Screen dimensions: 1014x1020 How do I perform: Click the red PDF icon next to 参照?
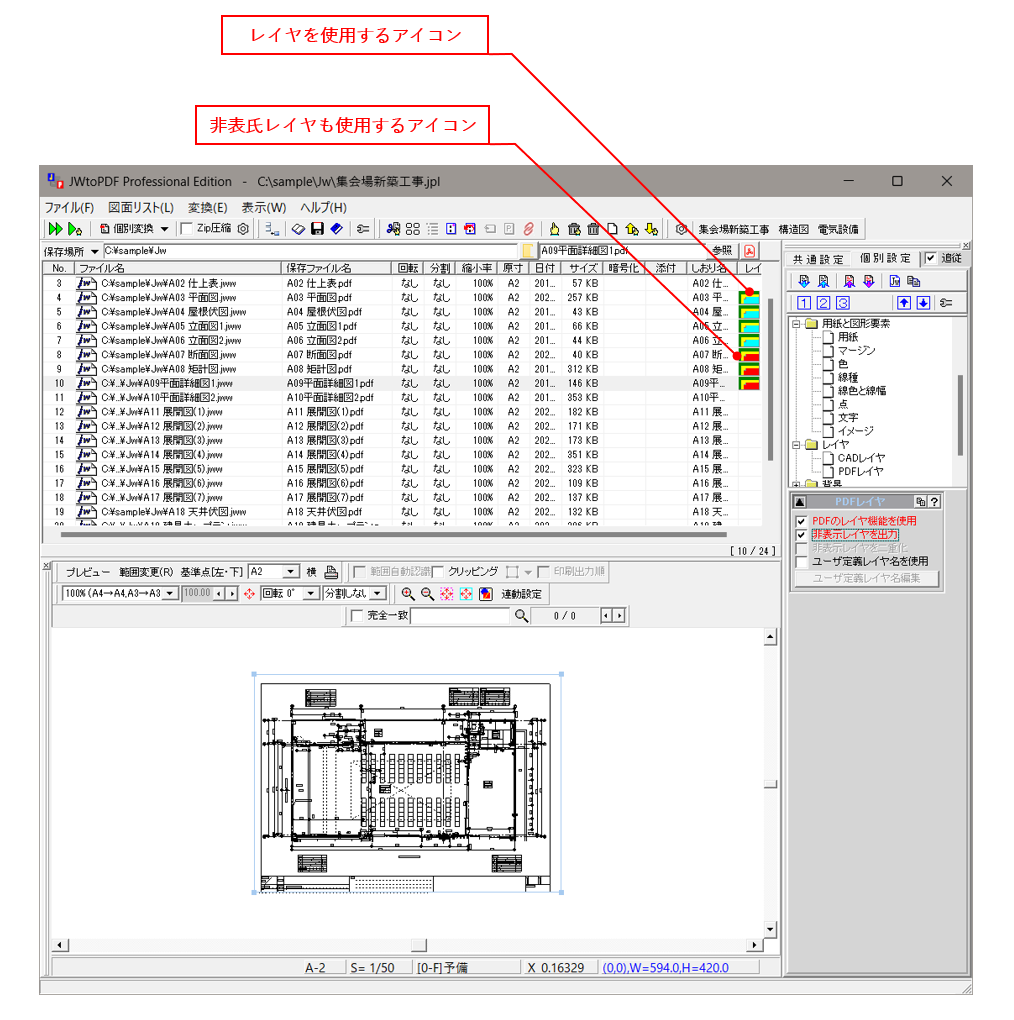pos(749,250)
